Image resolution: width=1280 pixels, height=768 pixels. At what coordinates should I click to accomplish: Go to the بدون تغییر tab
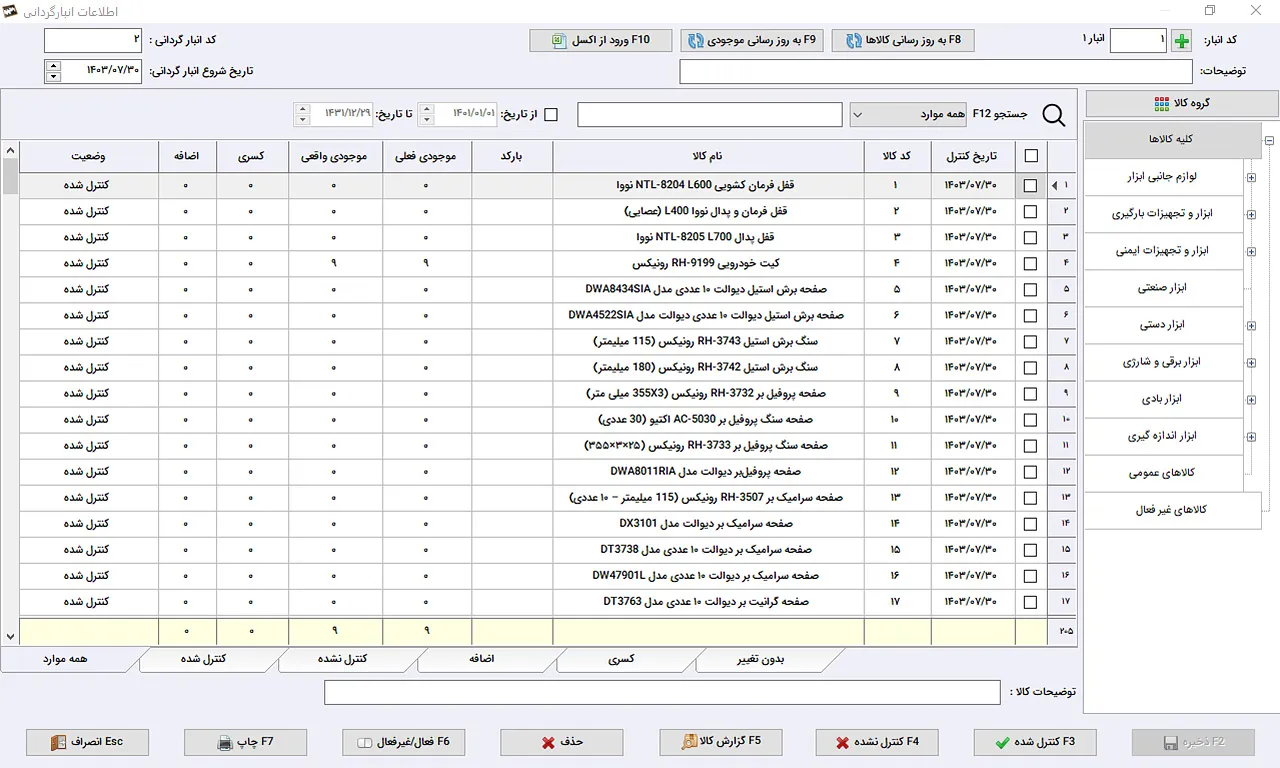pos(761,659)
